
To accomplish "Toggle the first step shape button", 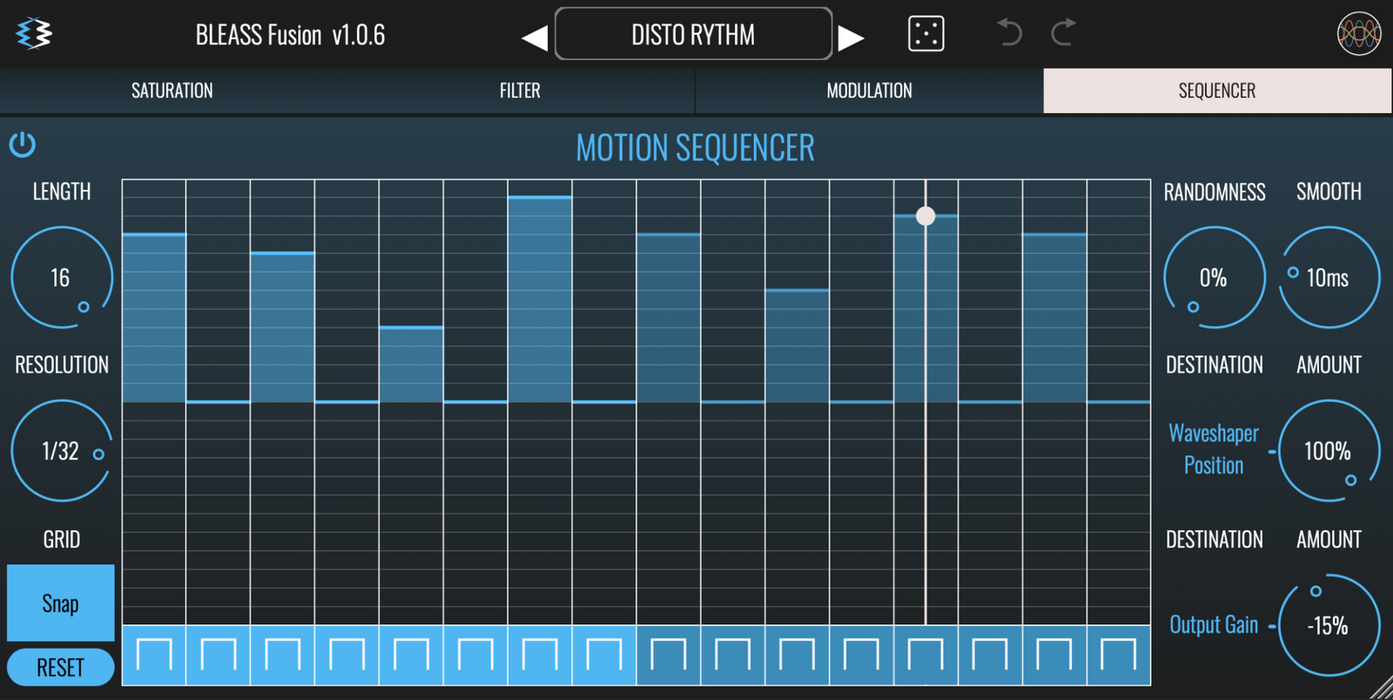I will coord(154,655).
